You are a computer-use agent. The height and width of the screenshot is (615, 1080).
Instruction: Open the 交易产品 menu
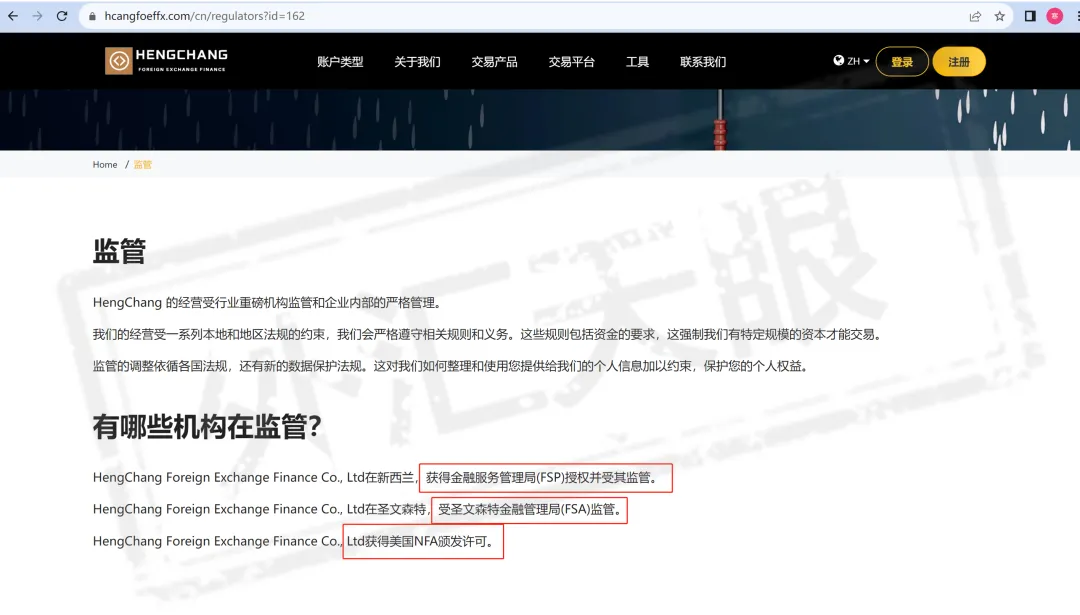pos(495,62)
